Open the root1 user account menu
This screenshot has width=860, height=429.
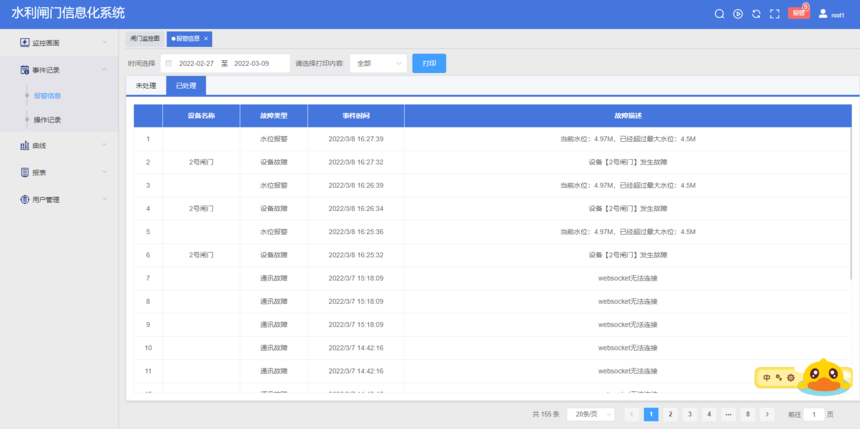[x=831, y=14]
